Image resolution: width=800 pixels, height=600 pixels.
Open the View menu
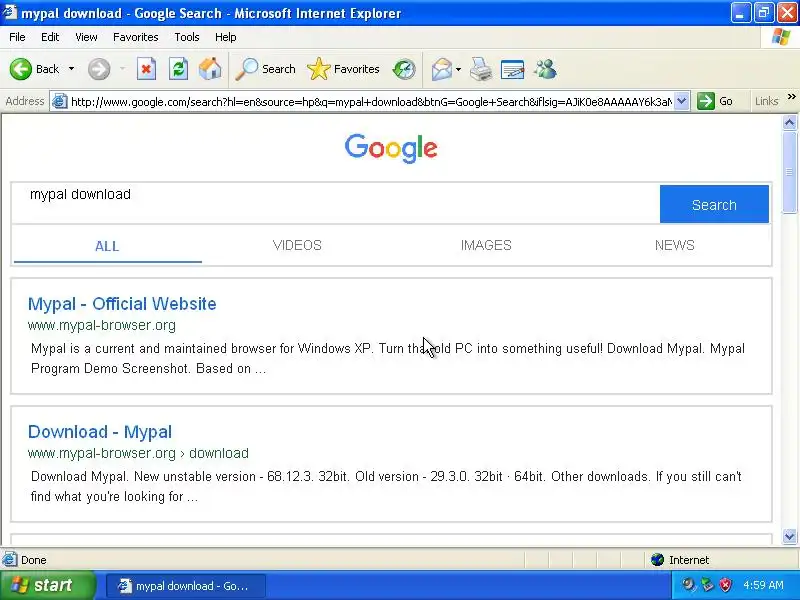tap(86, 37)
